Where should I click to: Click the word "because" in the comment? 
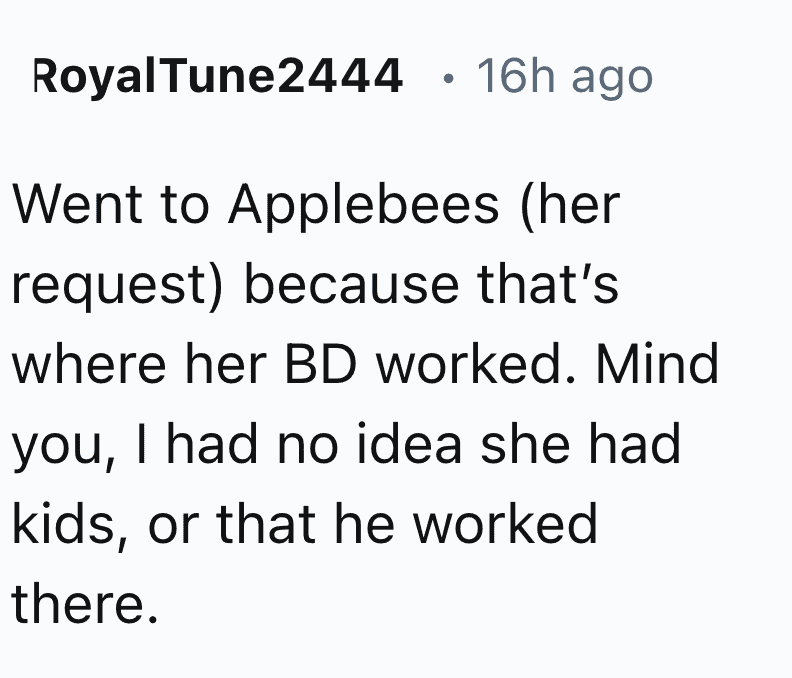click(352, 283)
